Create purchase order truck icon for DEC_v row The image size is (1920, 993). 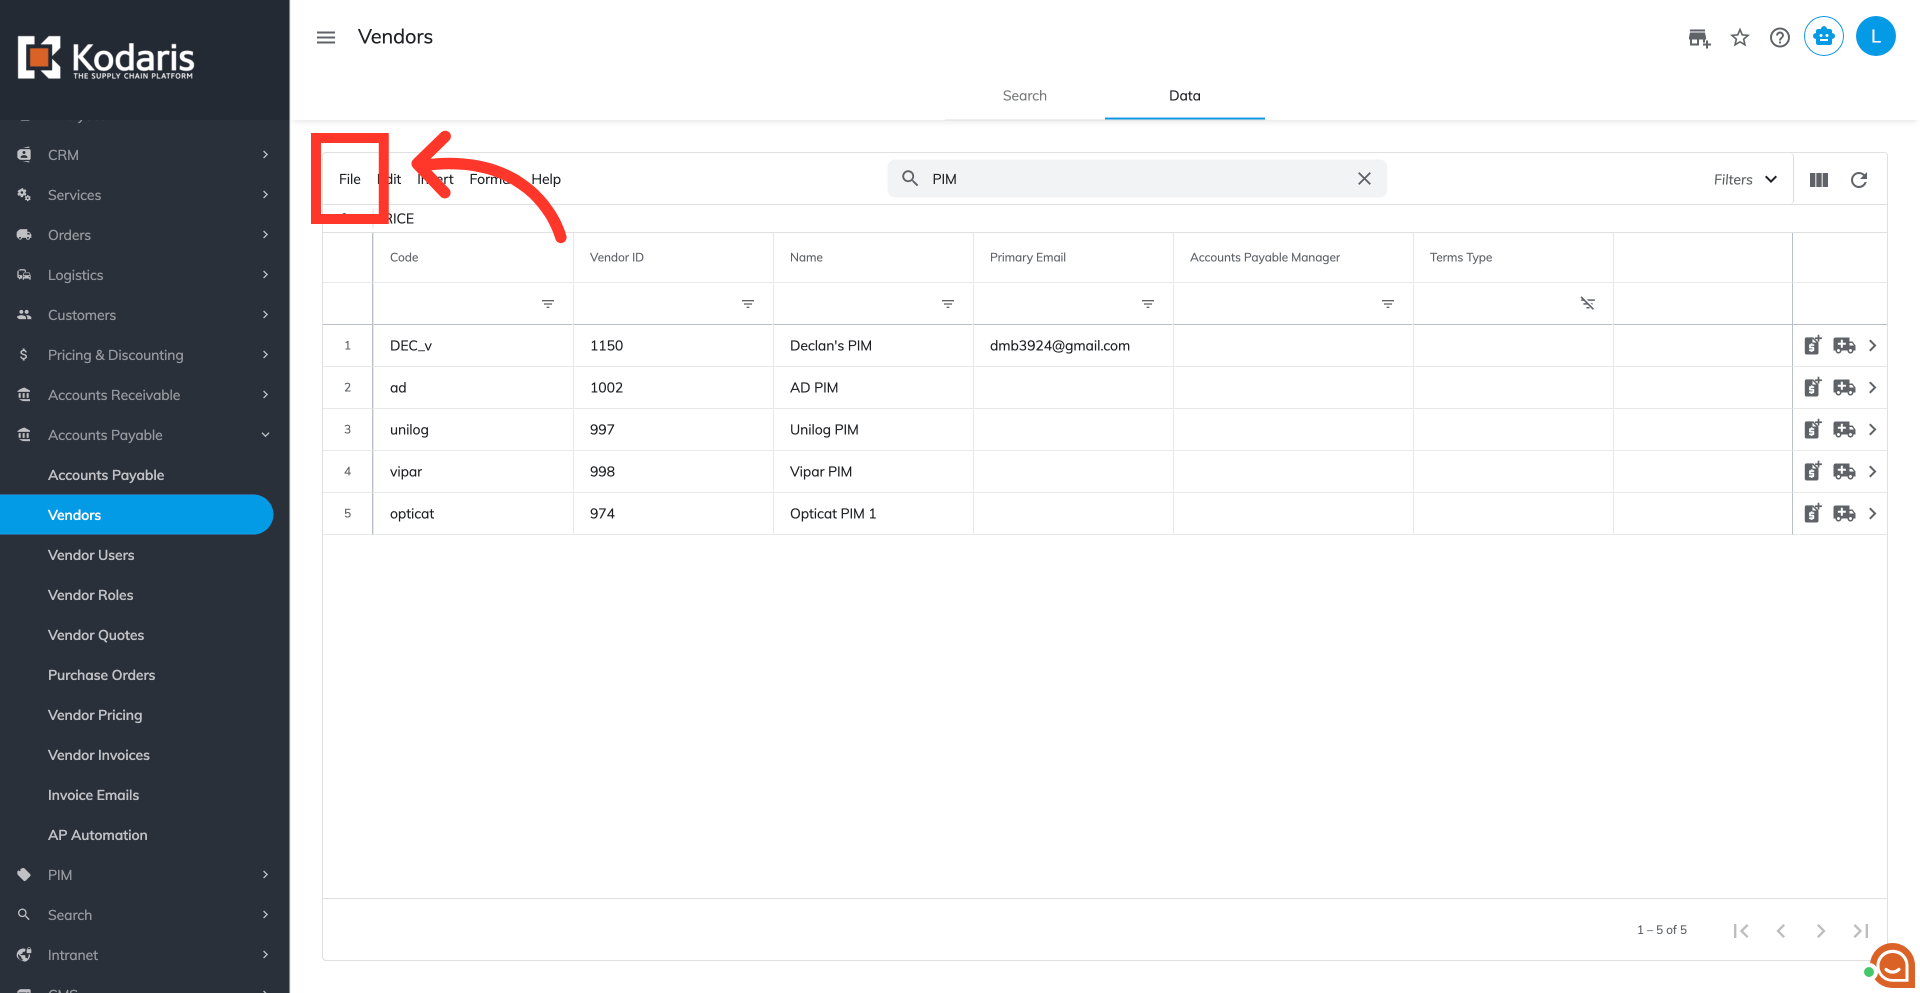(x=1845, y=346)
